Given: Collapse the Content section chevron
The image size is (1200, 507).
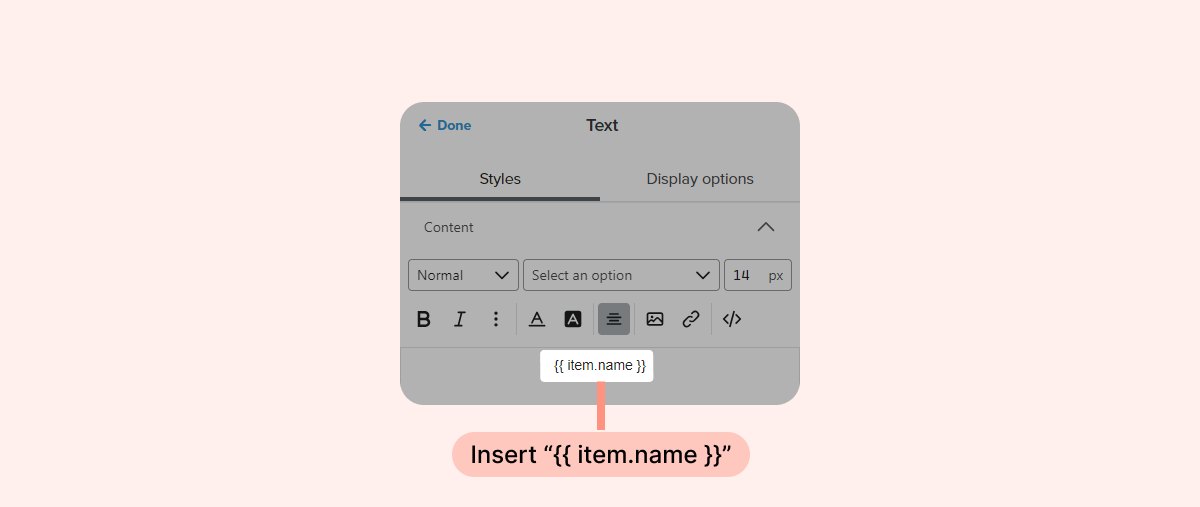Looking at the screenshot, I should pos(766,227).
